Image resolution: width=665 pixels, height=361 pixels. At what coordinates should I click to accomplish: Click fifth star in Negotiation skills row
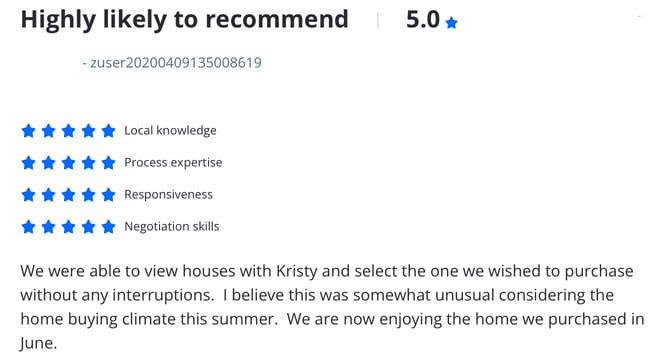click(109, 227)
